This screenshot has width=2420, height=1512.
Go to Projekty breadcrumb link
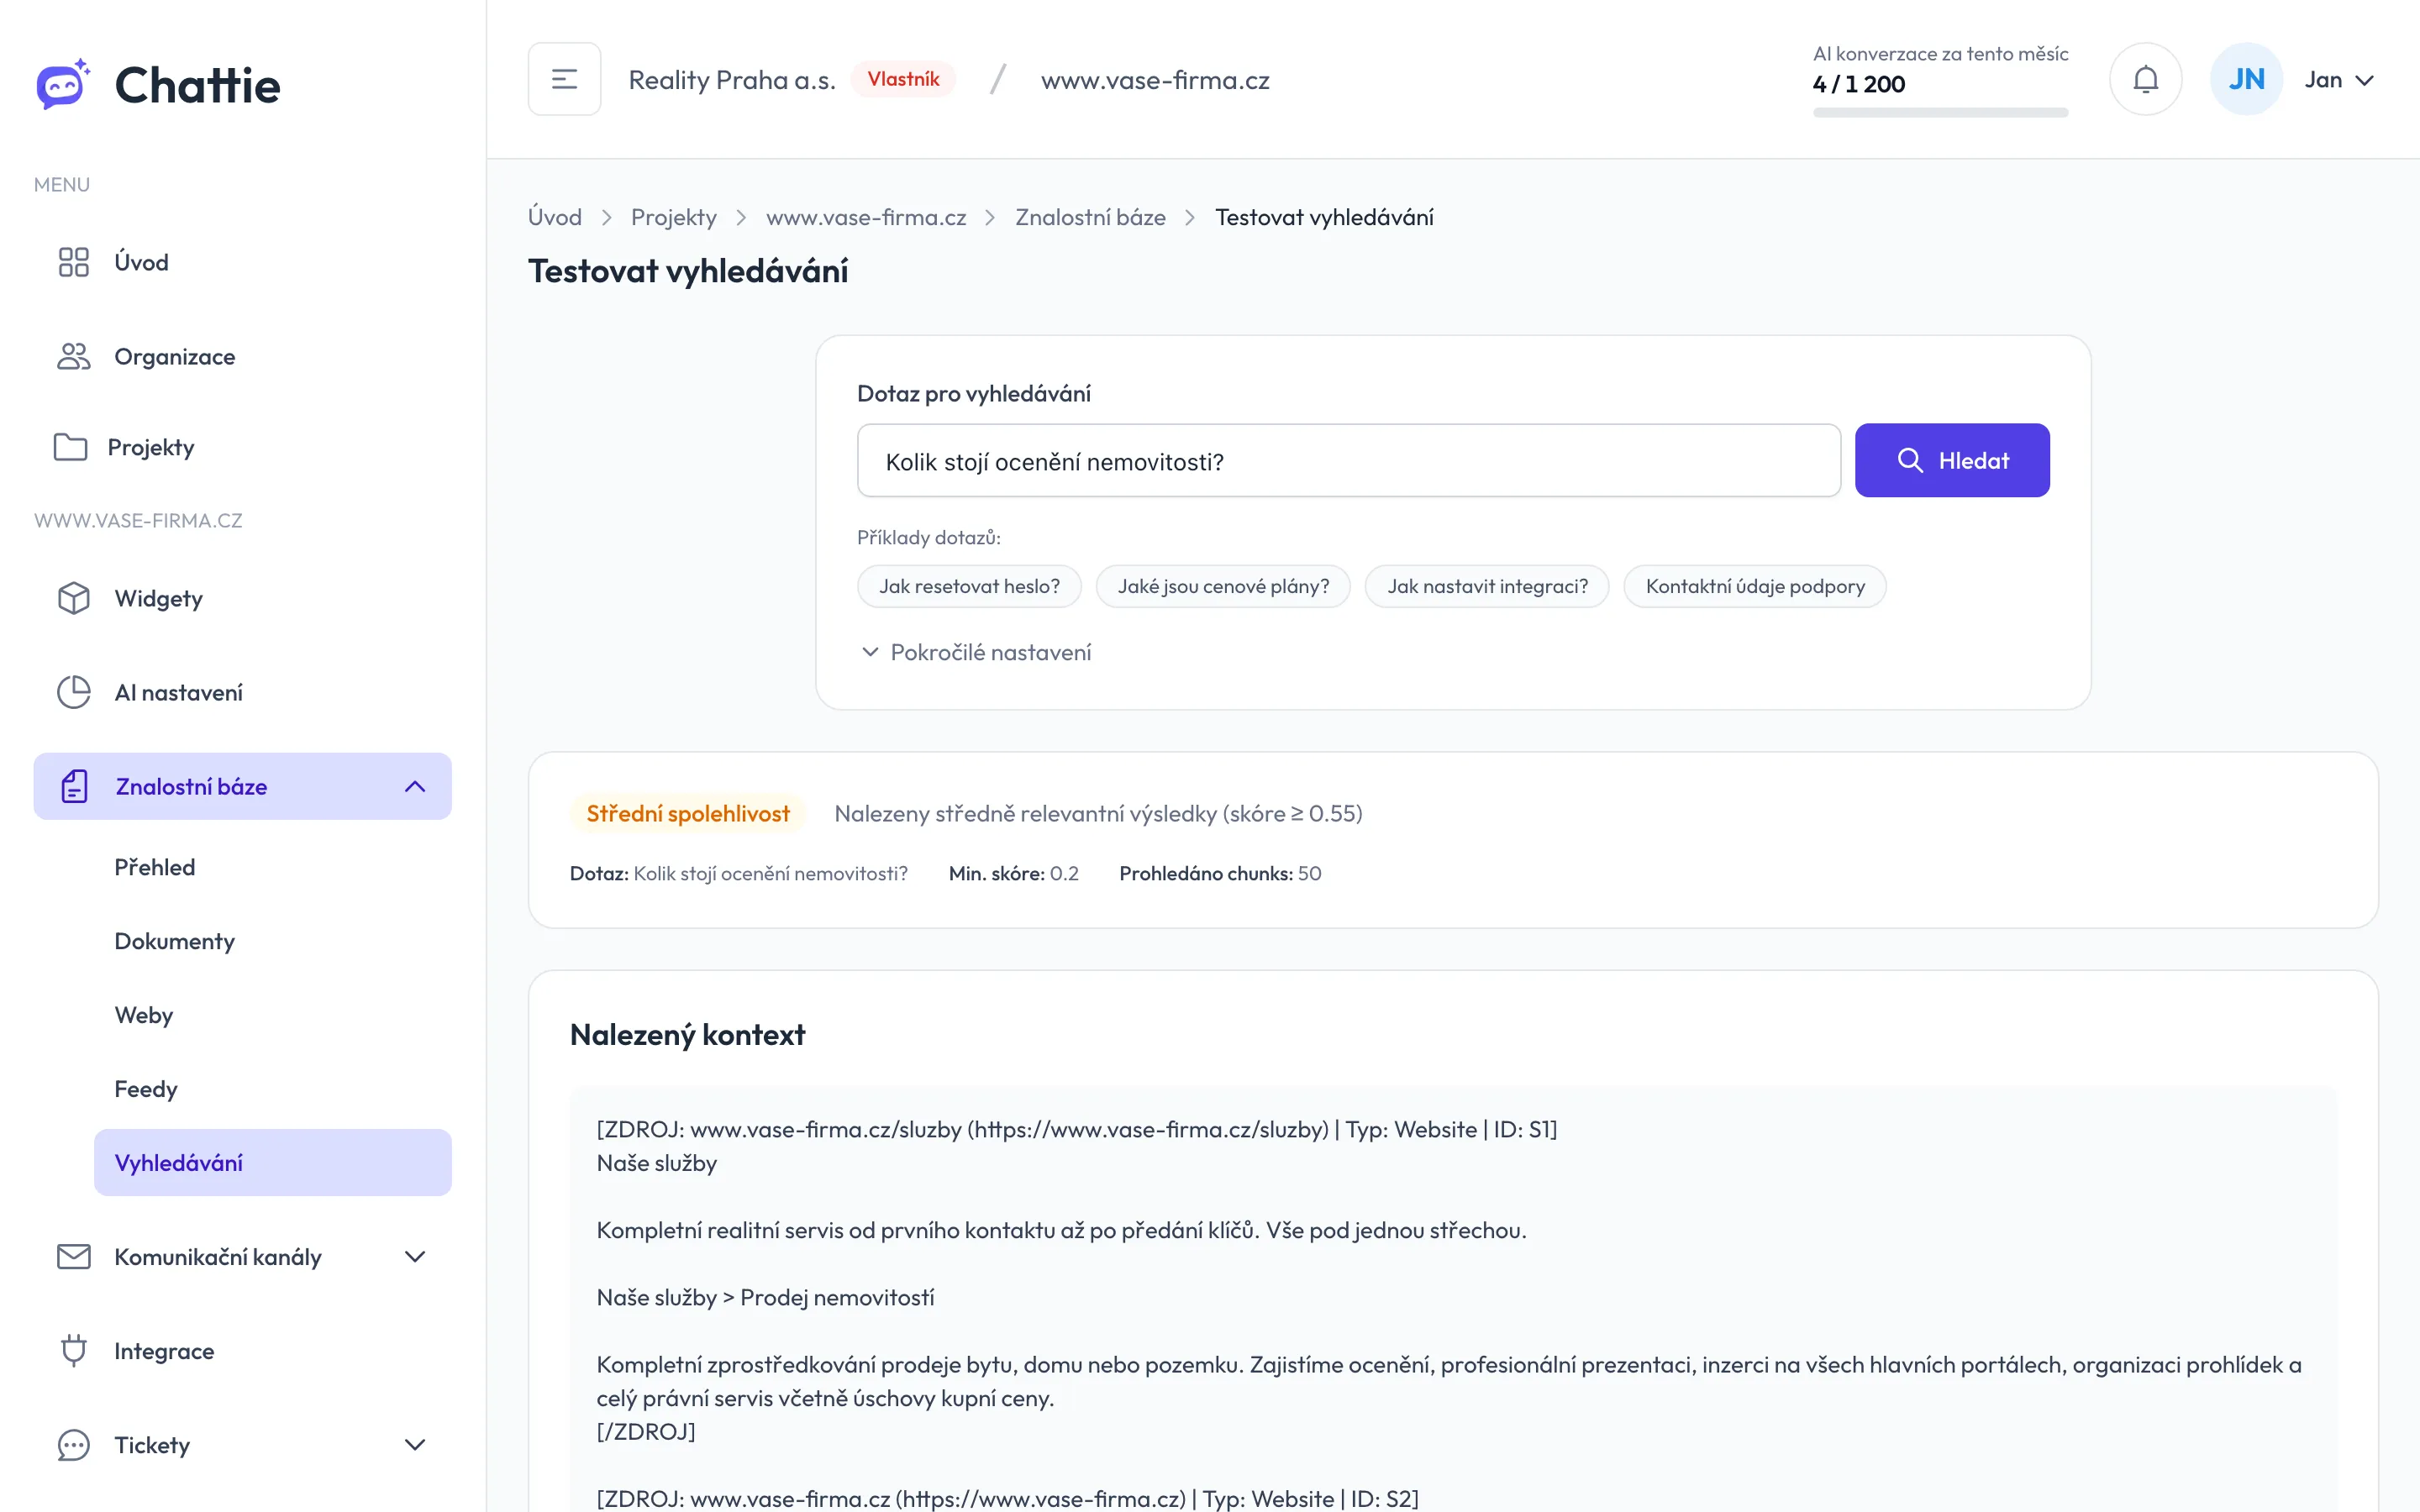[674, 217]
